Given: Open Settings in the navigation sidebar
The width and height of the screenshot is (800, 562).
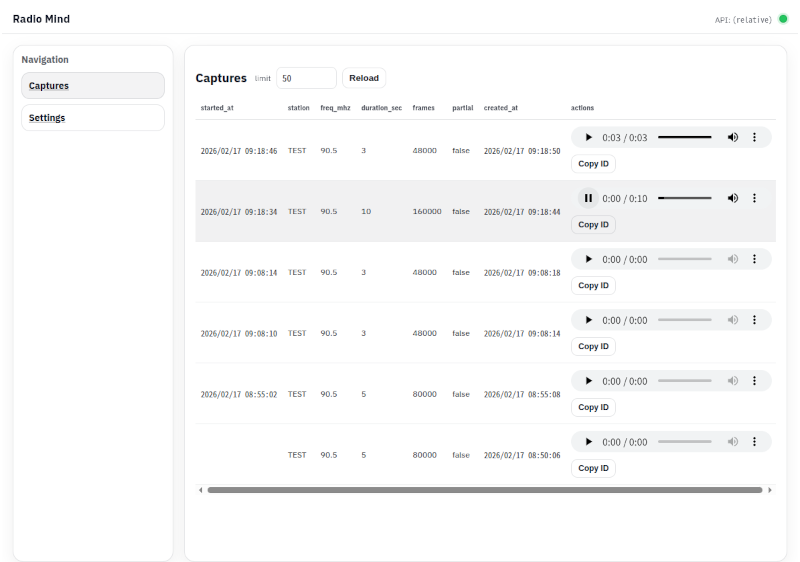Looking at the screenshot, I should pyautogui.click(x=93, y=118).
